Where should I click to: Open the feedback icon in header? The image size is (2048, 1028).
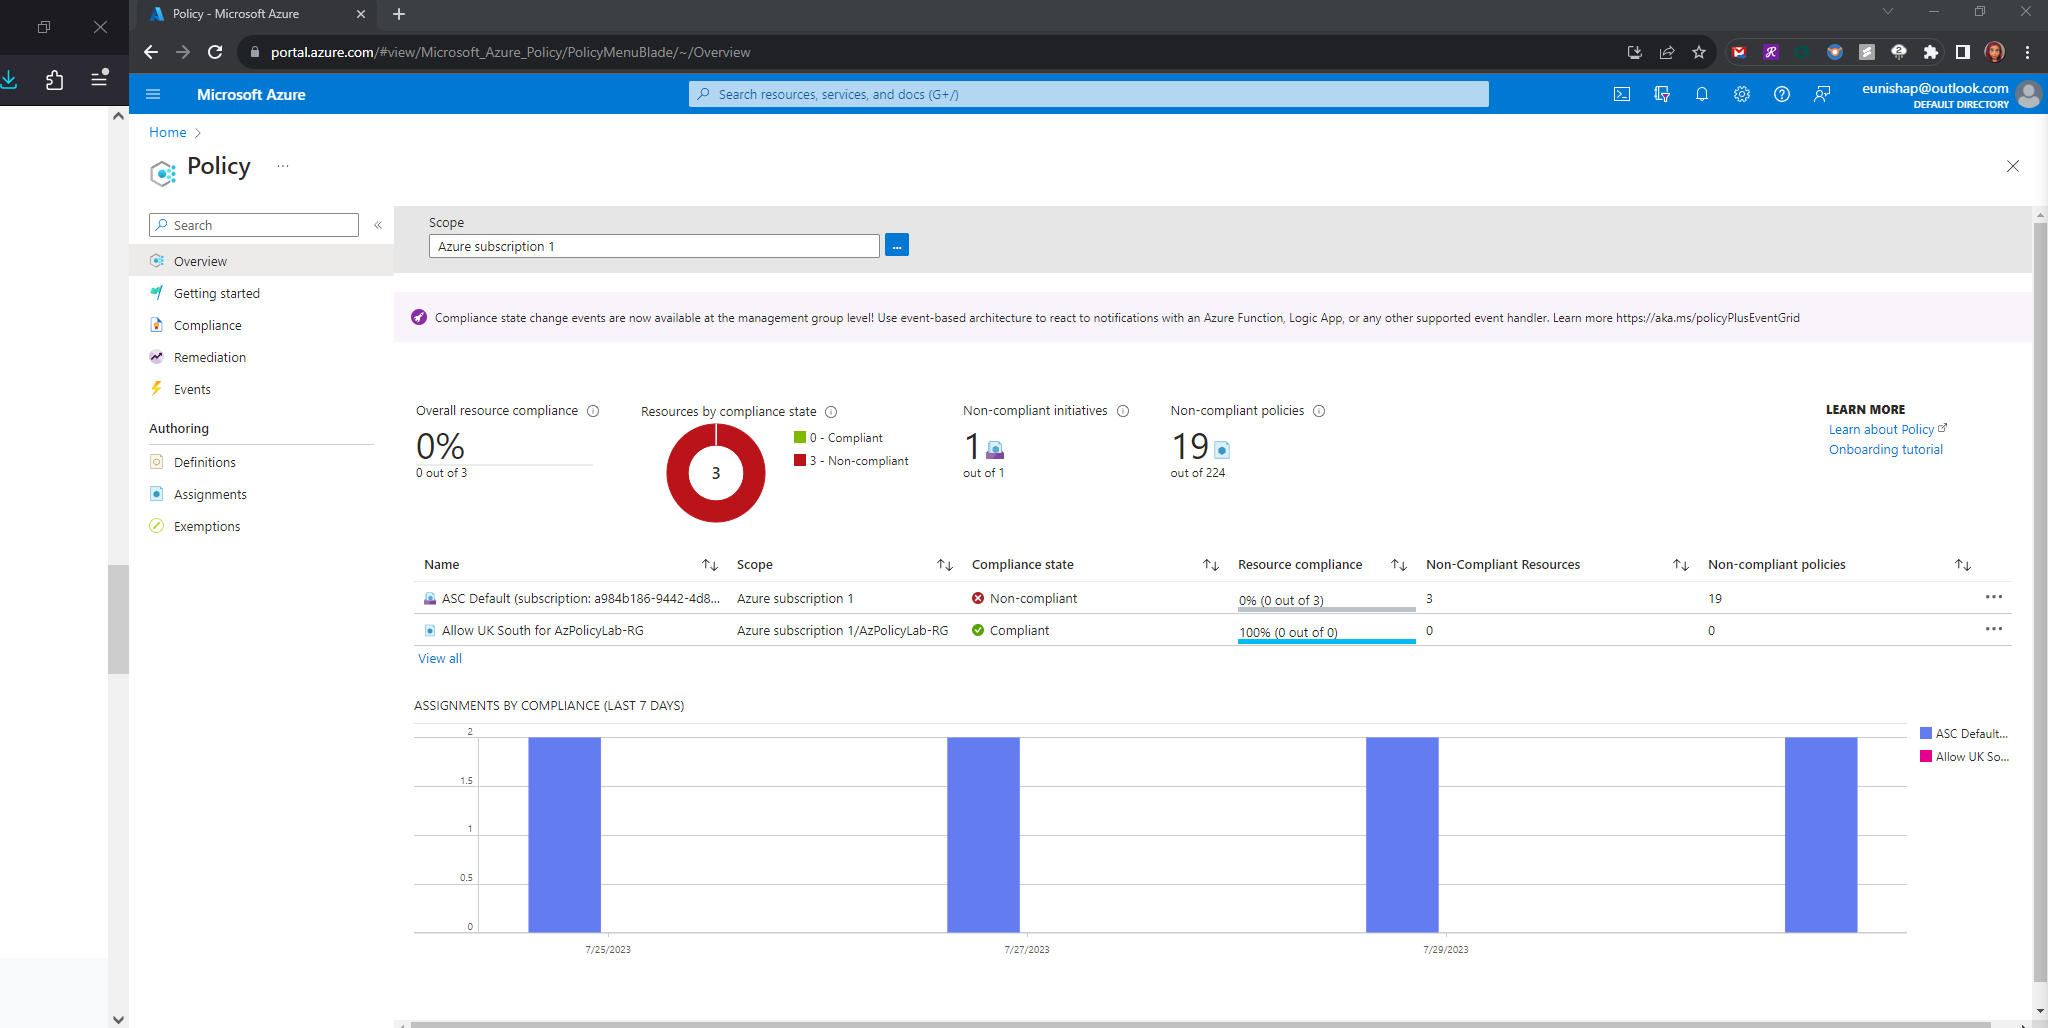(x=1822, y=94)
